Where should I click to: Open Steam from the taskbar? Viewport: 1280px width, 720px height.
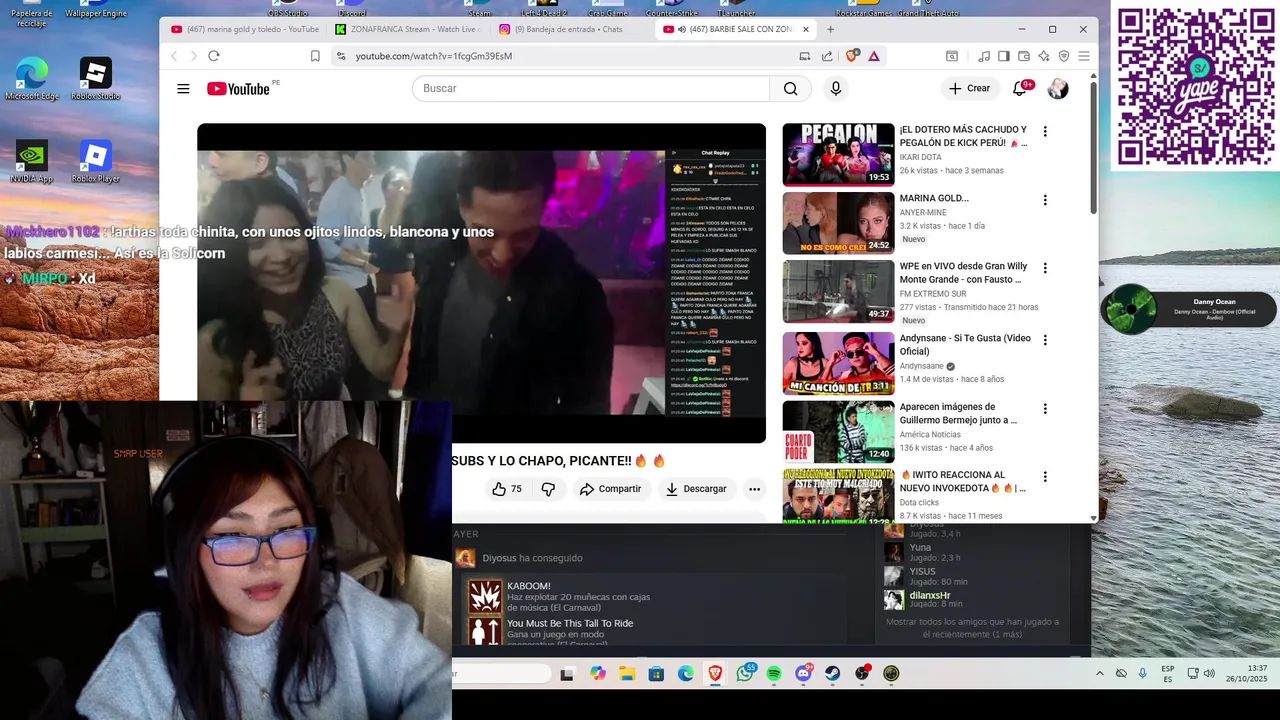pos(832,674)
